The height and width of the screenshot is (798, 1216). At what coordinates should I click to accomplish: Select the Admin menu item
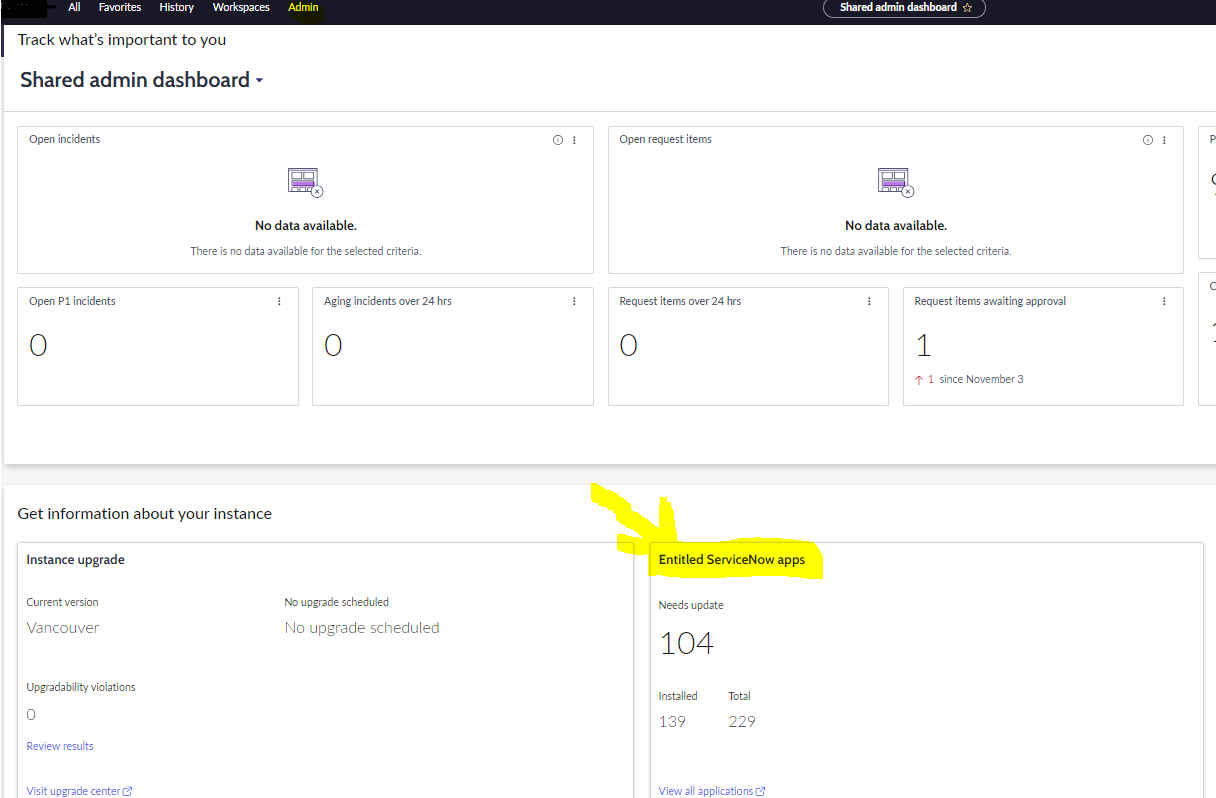303,7
